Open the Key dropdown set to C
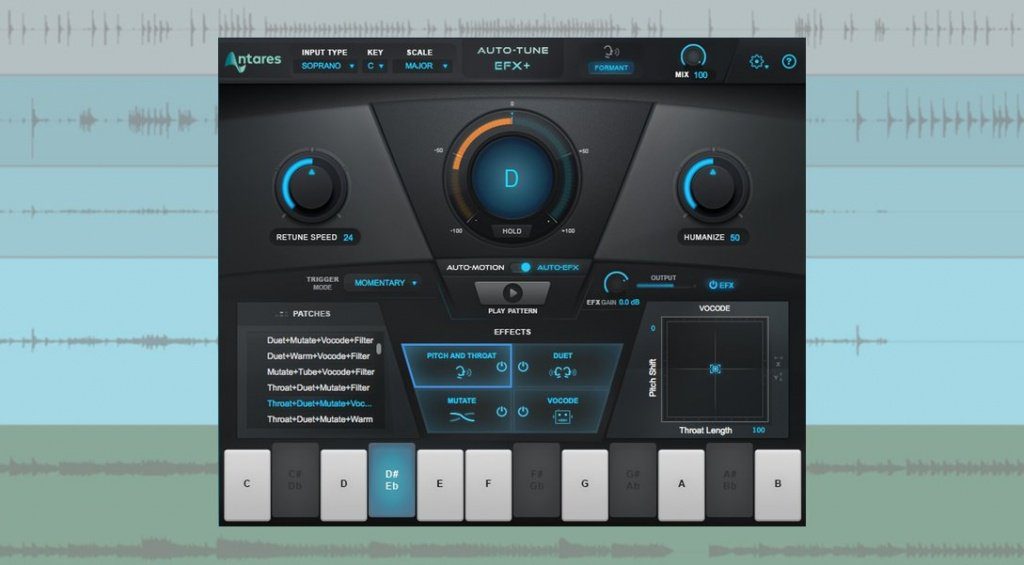 377,66
